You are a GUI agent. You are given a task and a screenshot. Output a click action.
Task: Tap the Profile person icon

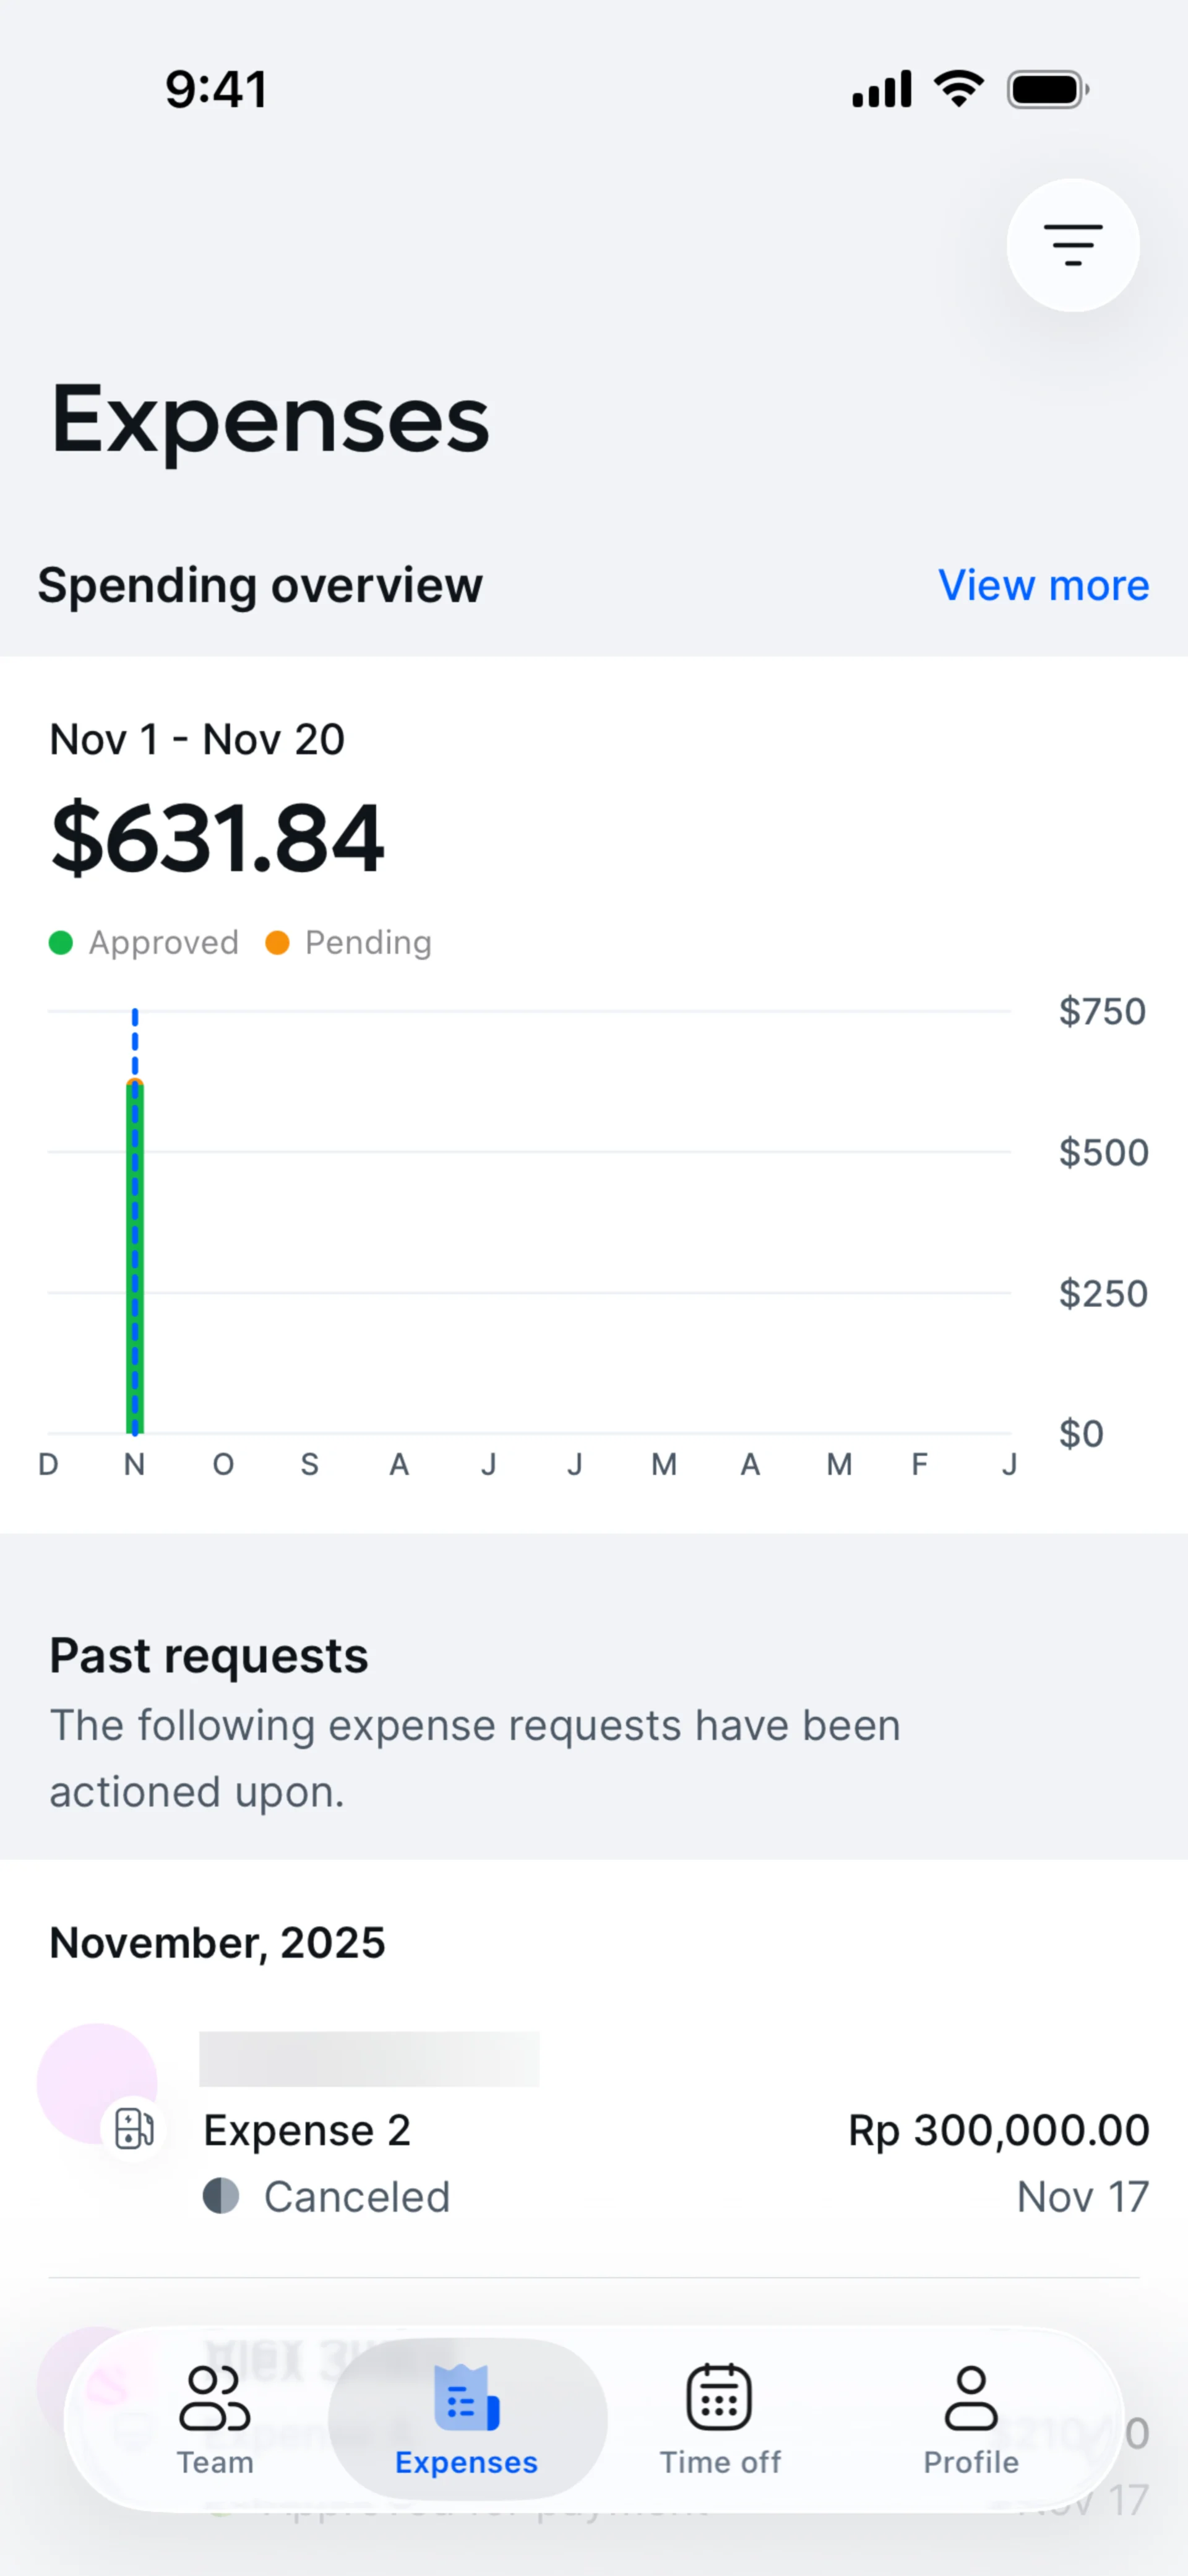point(971,2397)
